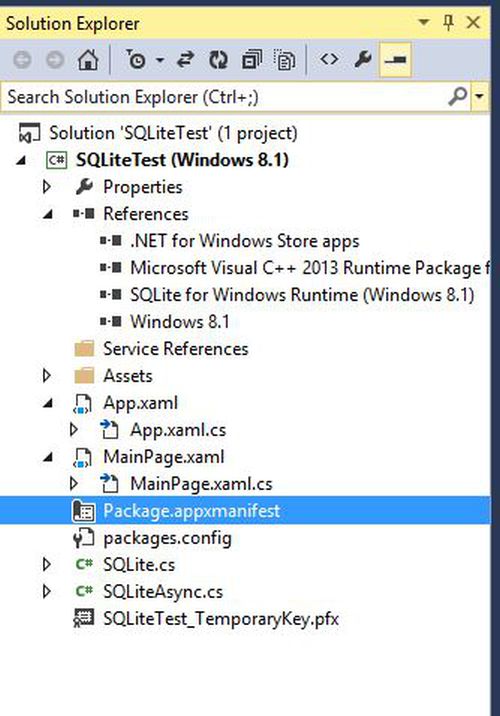
Task: Collapse the MainPage.xaml node
Action: point(47,457)
